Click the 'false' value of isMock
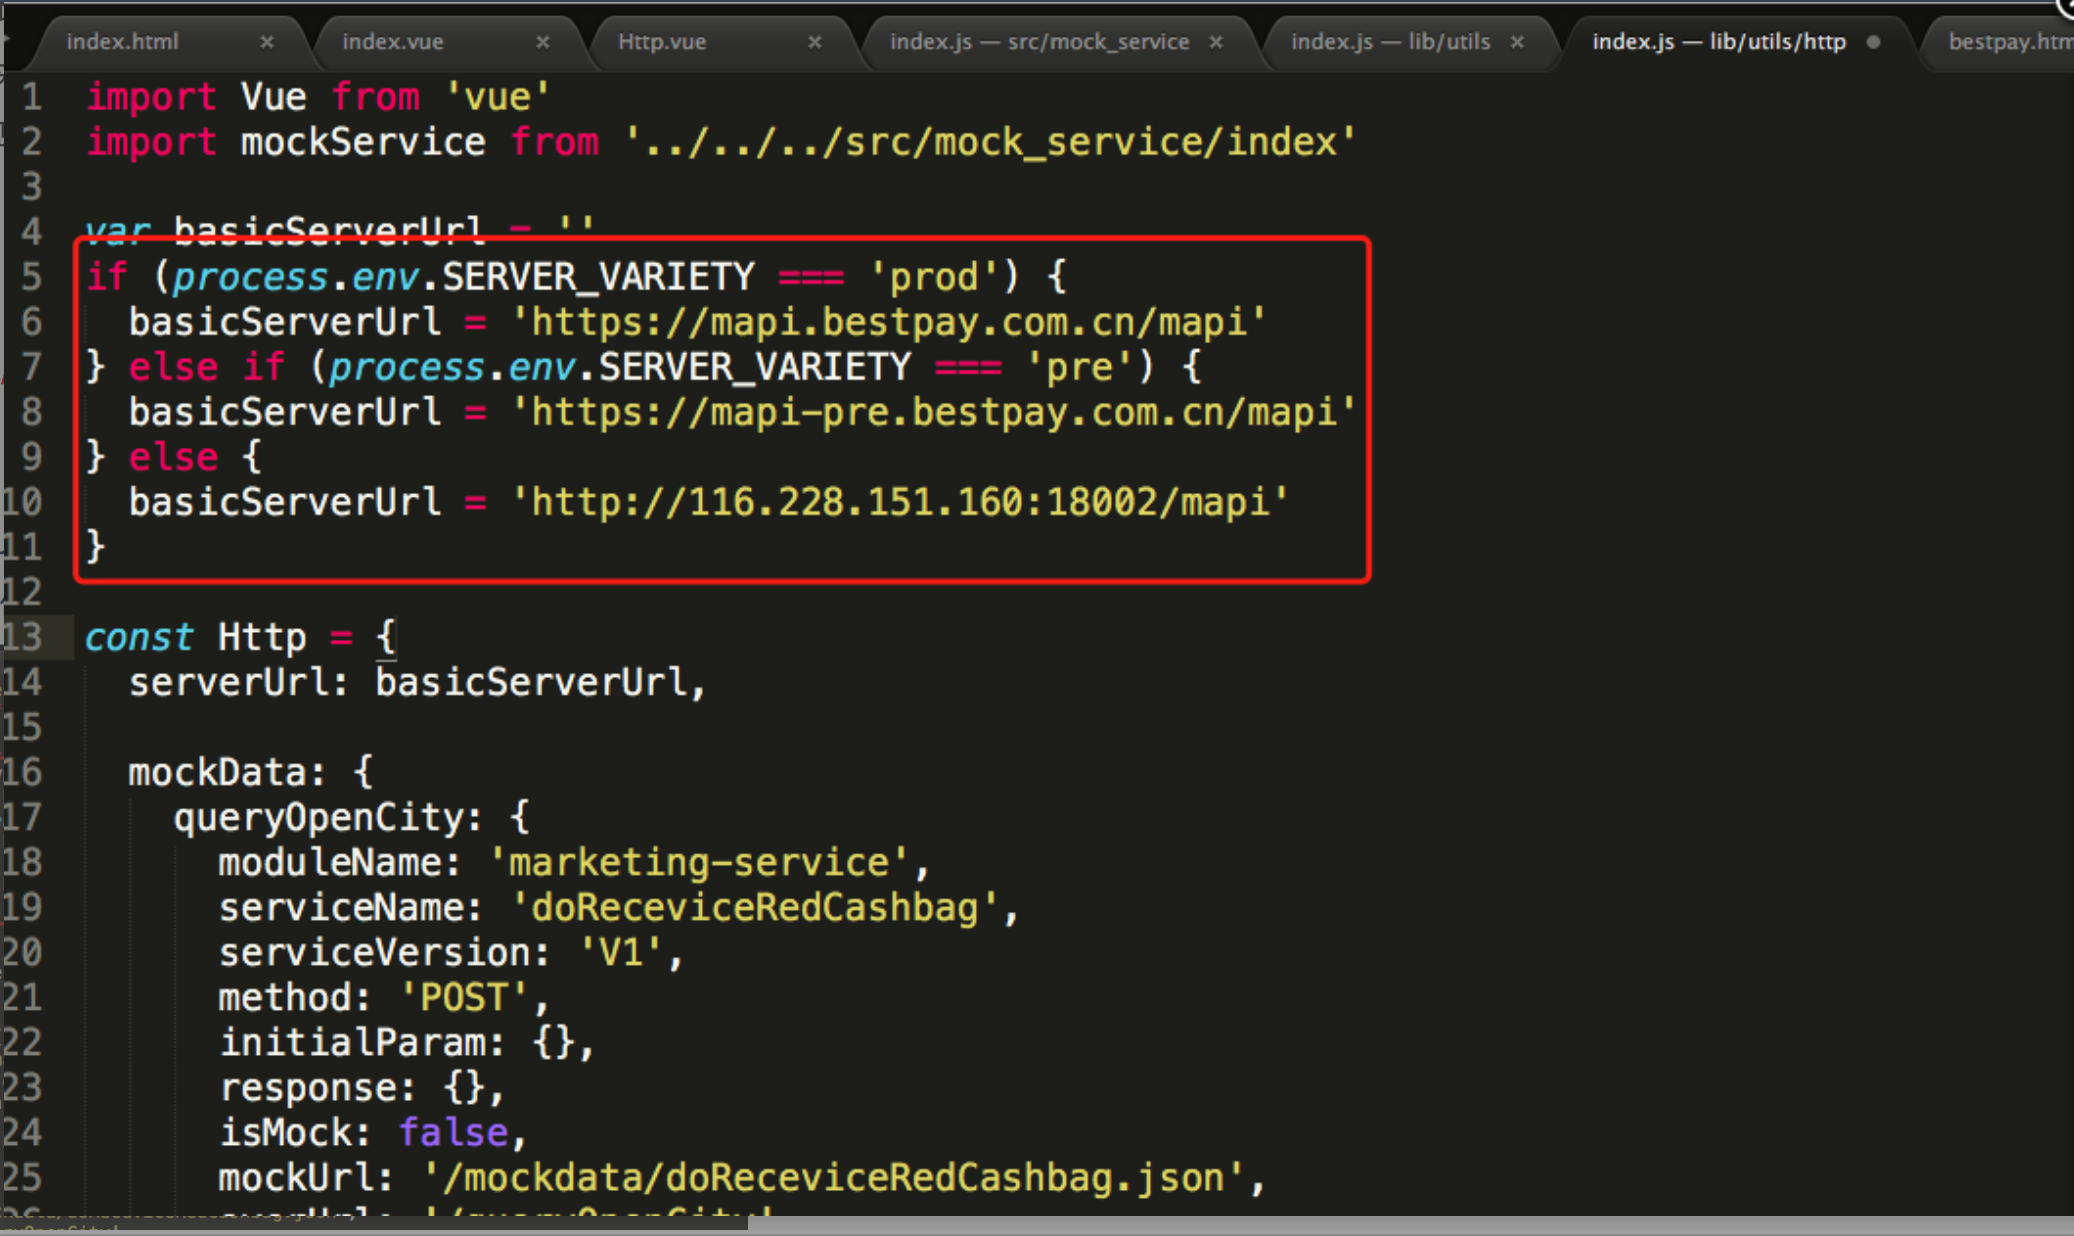Screen dimensions: 2074x1236 (454, 1133)
